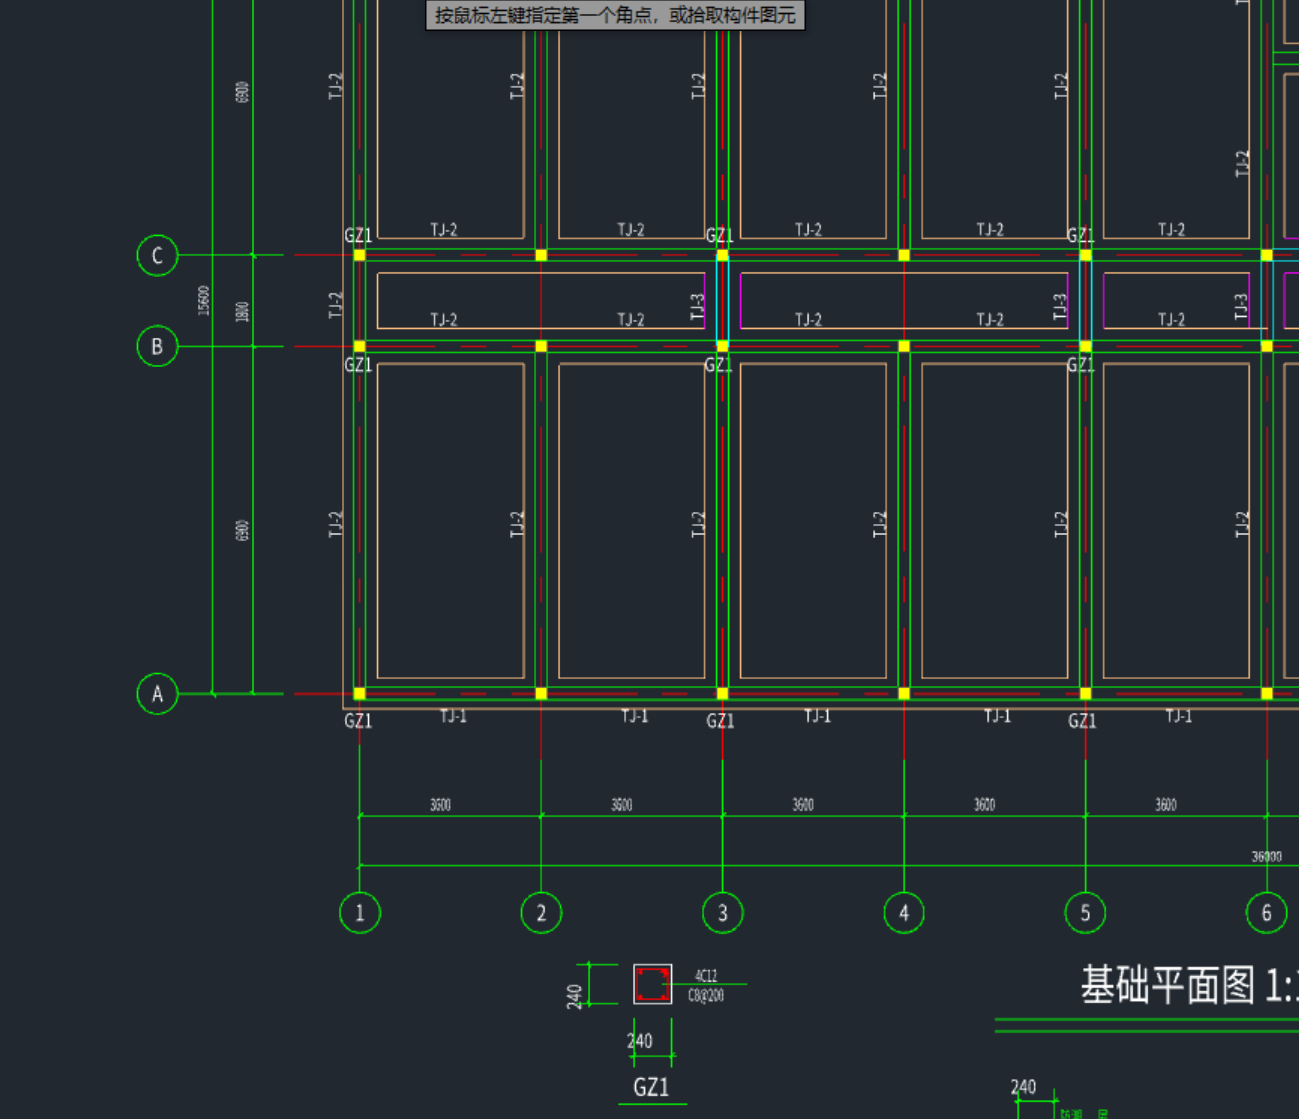Pick the 1800 dimension text between B and C
1299x1119 pixels.
point(242,312)
